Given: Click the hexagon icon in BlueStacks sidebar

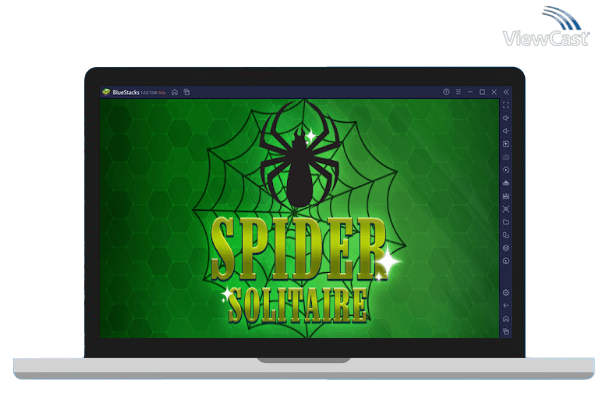Looking at the screenshot, I should coord(506,248).
